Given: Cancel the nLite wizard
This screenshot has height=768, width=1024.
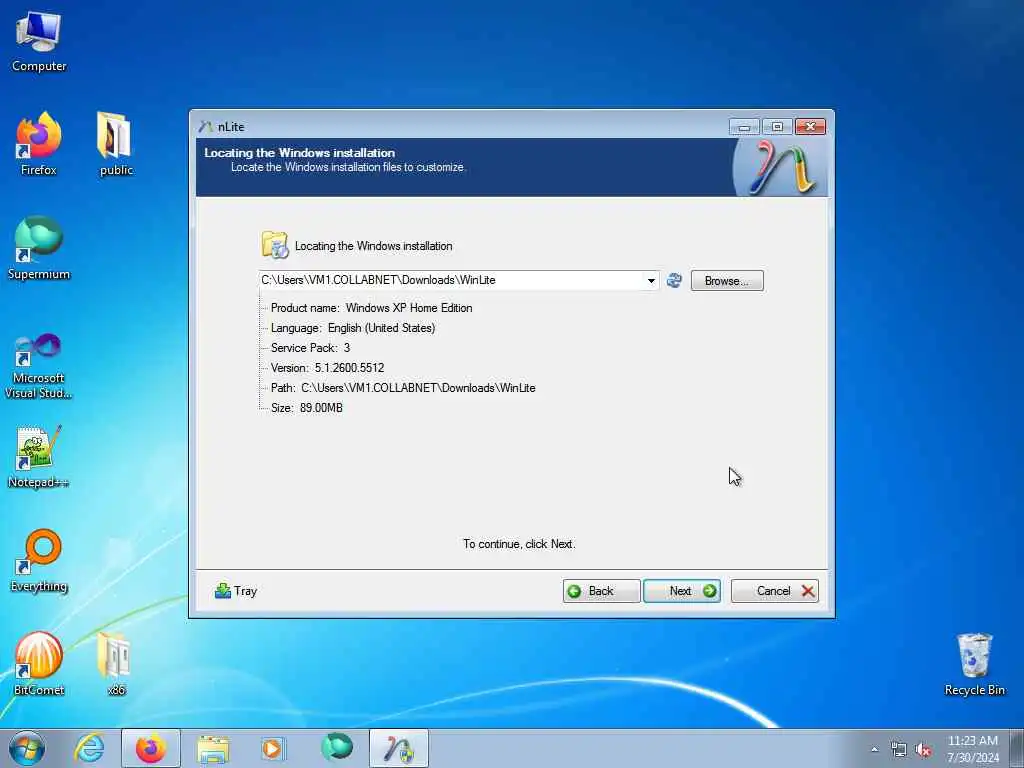Looking at the screenshot, I should (775, 591).
